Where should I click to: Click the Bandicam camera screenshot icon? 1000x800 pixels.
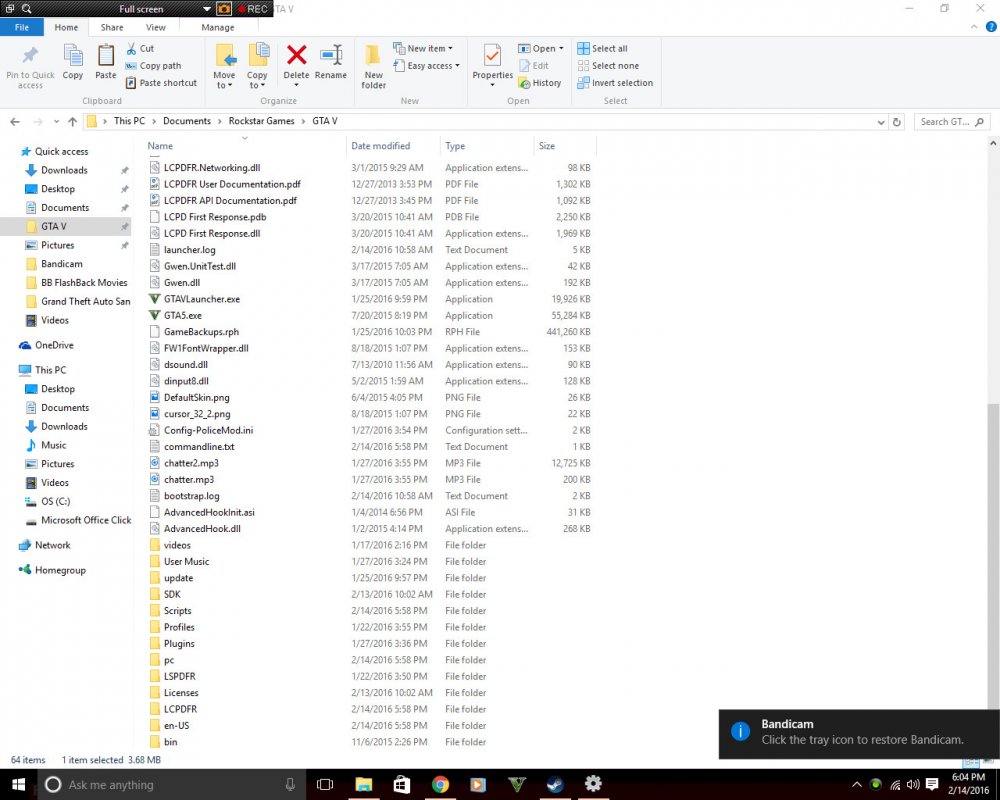click(224, 9)
